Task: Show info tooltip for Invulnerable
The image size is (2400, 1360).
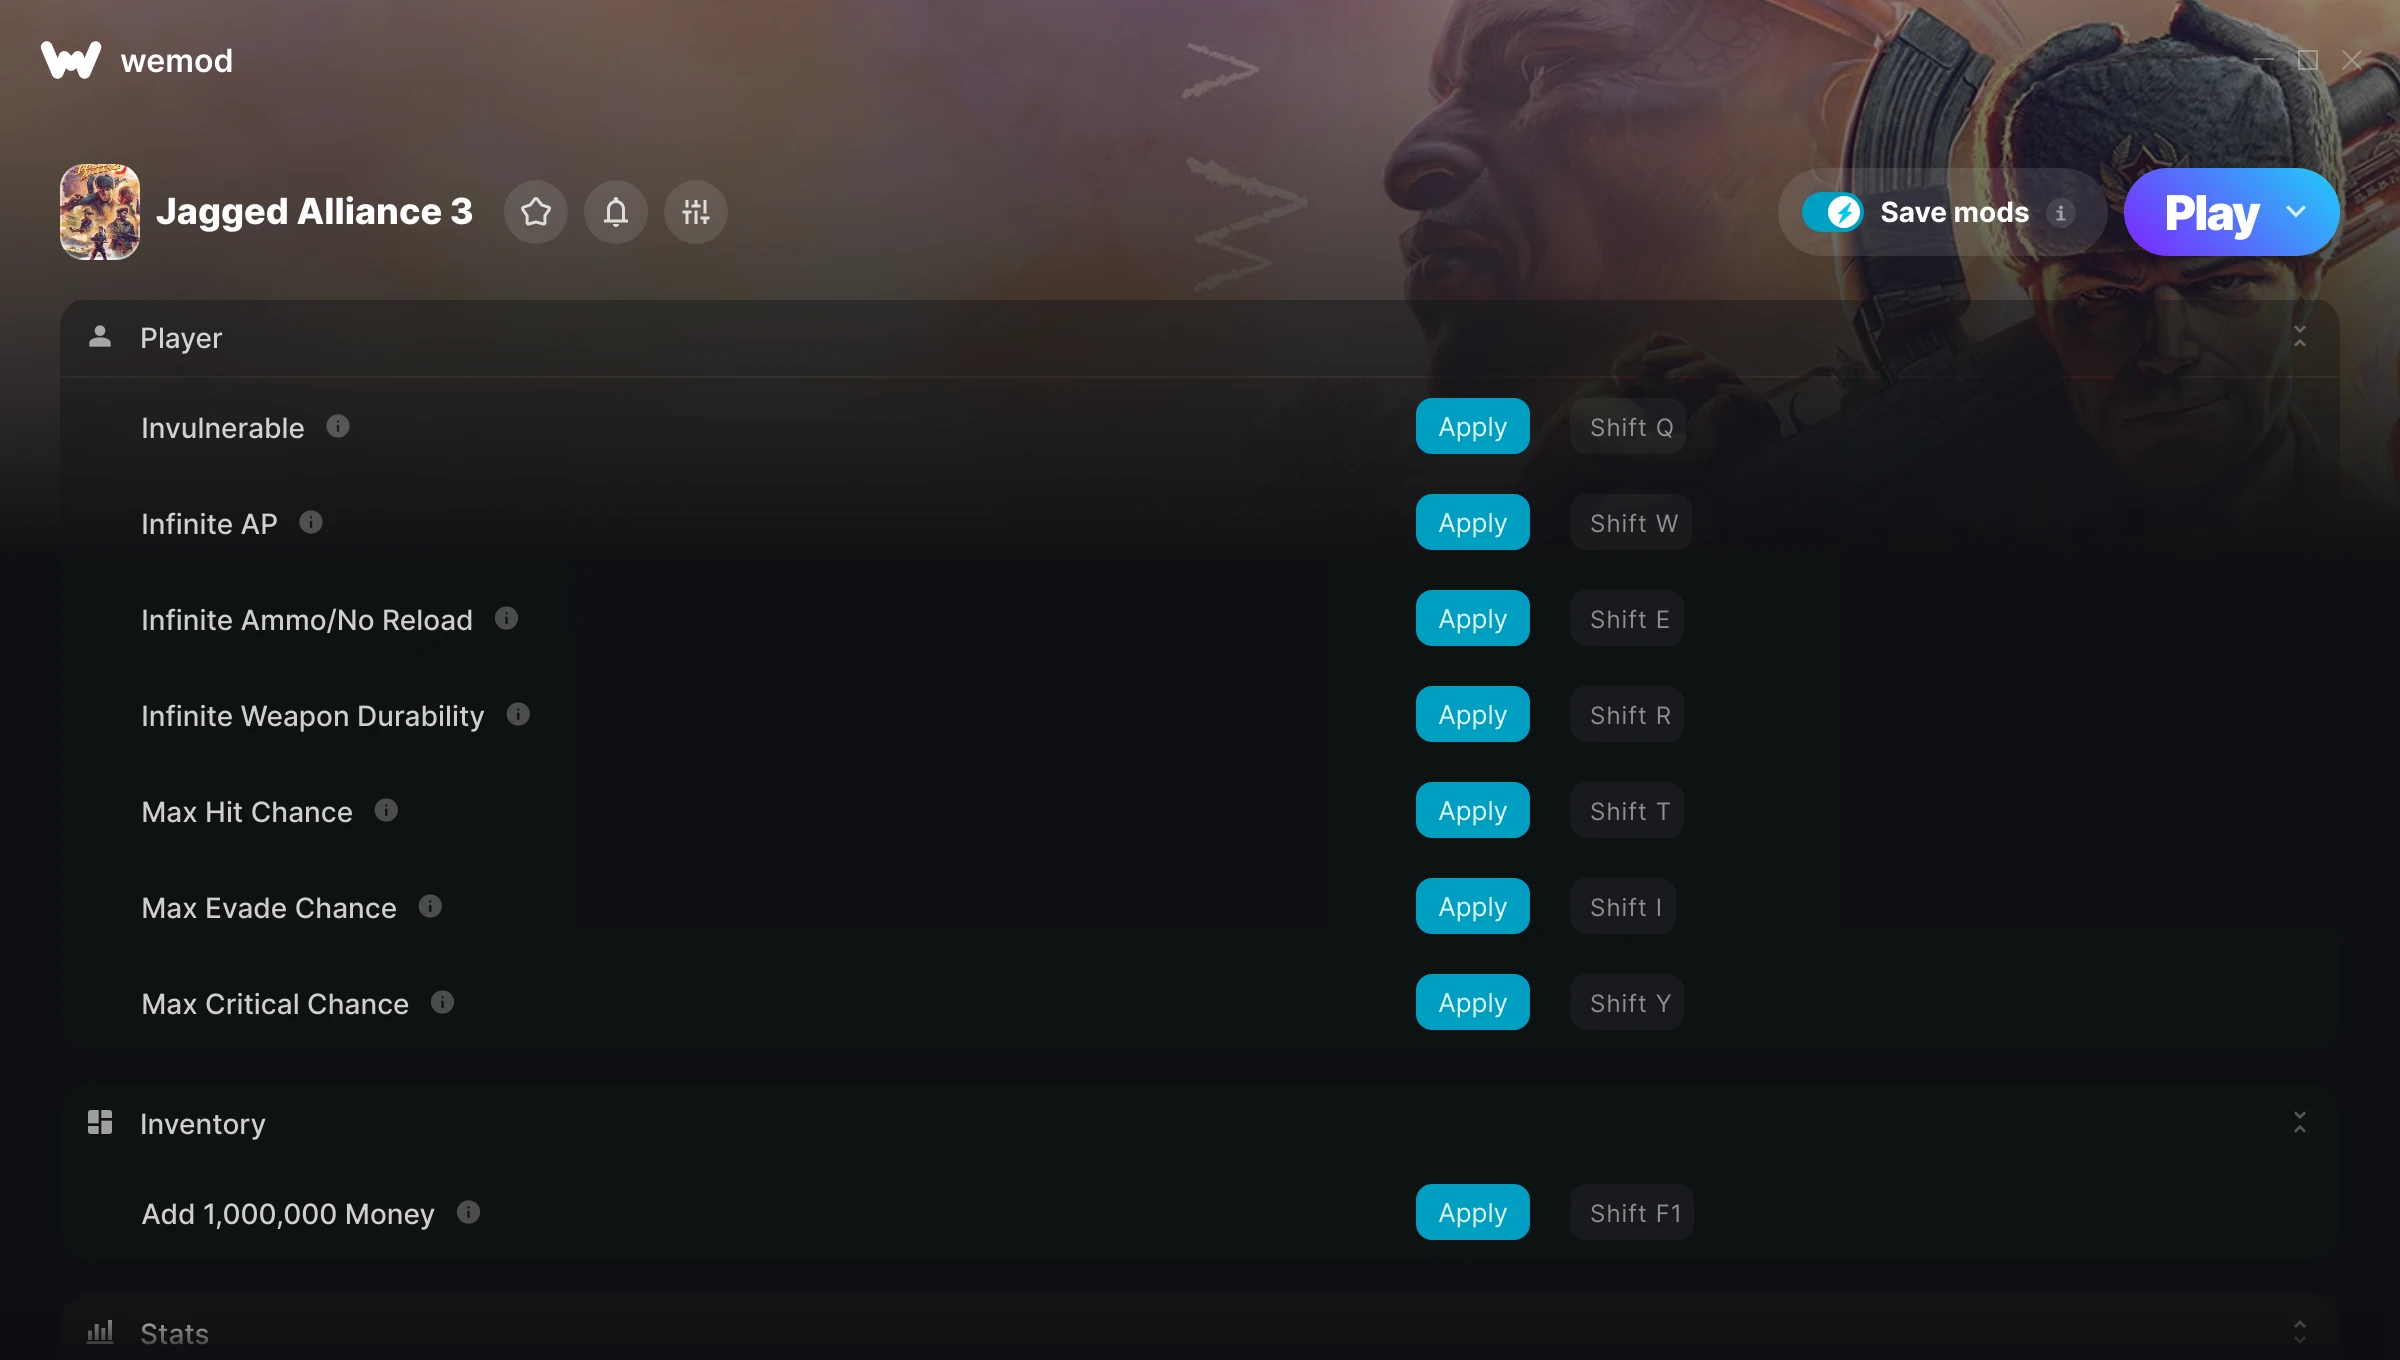Action: 338,427
